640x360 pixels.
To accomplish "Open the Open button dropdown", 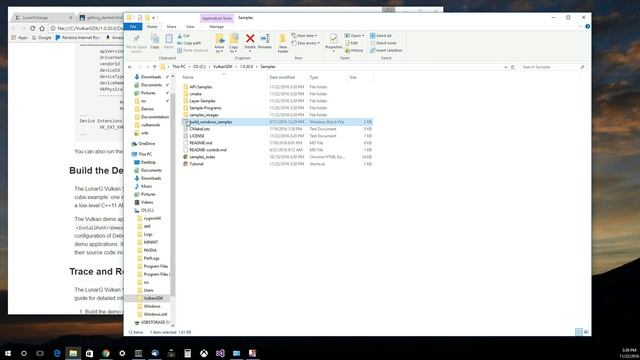I will (x=354, y=36).
